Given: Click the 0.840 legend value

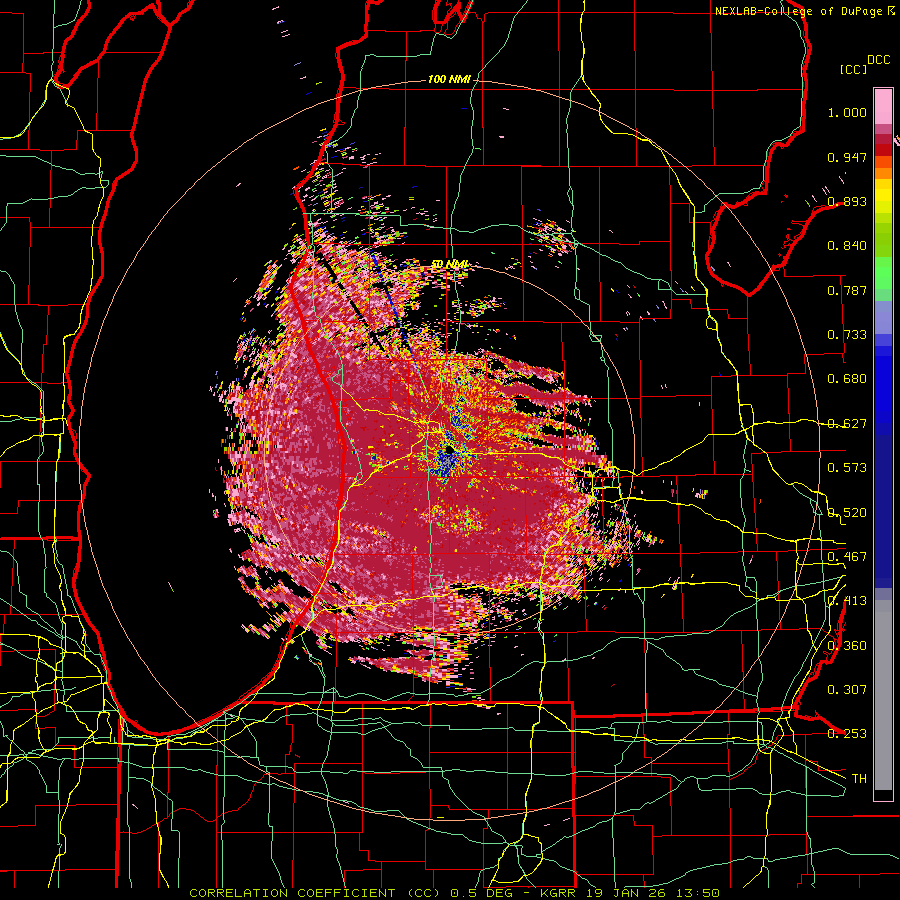Looking at the screenshot, I should pyautogui.click(x=847, y=246).
